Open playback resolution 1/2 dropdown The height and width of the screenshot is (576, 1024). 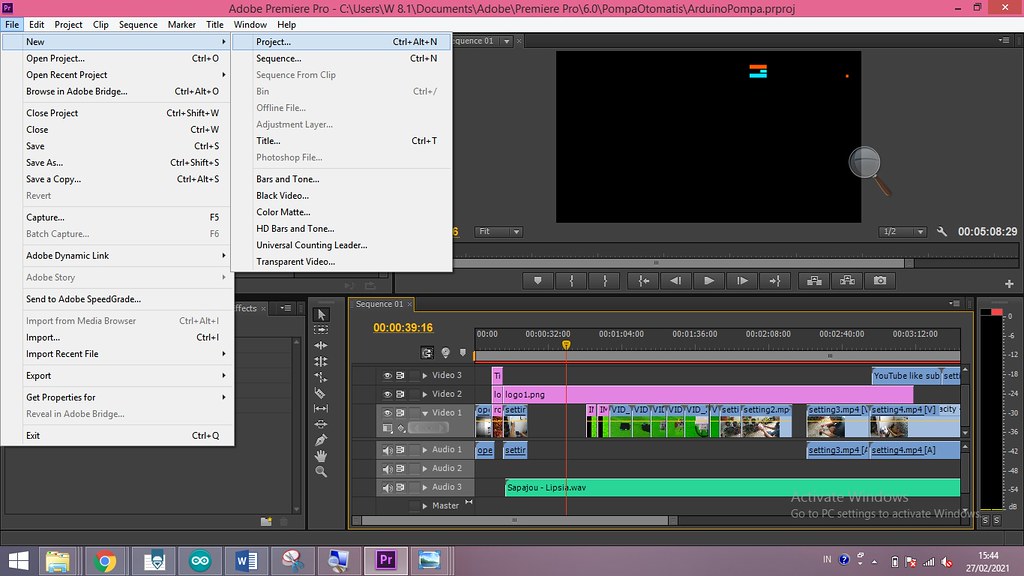(903, 232)
